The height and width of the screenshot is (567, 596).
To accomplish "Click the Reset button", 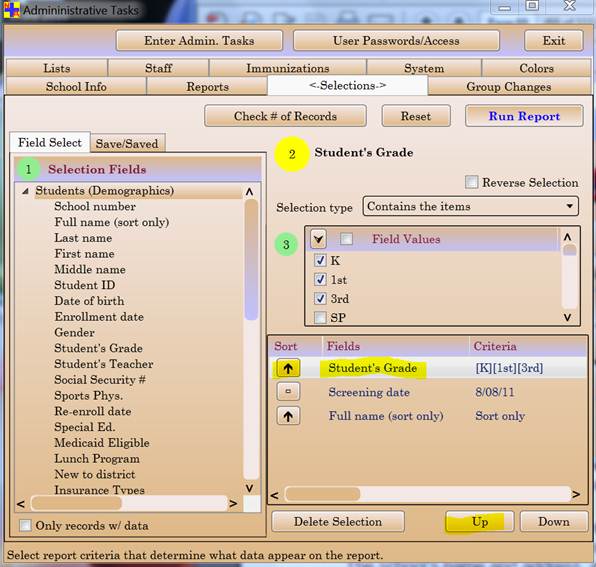I will [416, 116].
